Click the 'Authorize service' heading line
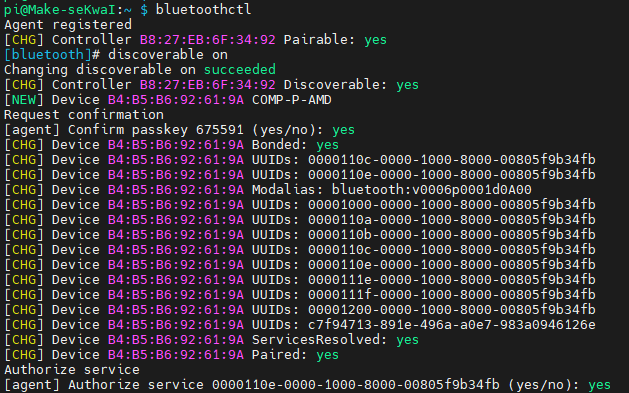The image size is (629, 393). coord(72,370)
